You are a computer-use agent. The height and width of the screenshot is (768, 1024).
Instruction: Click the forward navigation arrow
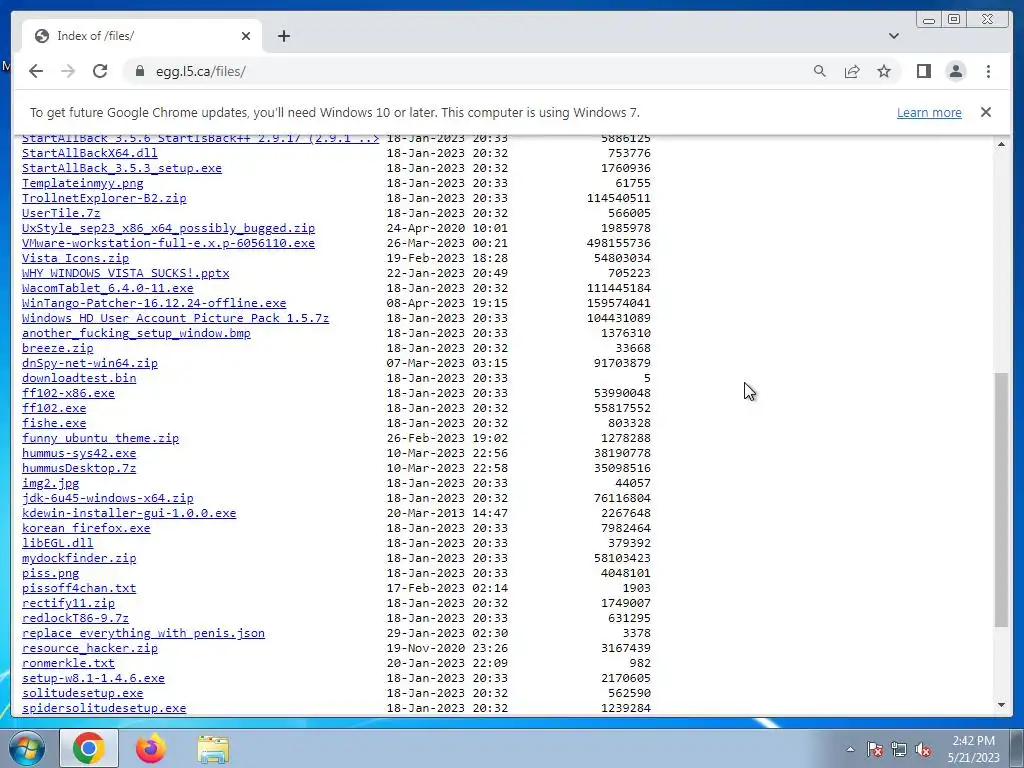click(x=68, y=71)
